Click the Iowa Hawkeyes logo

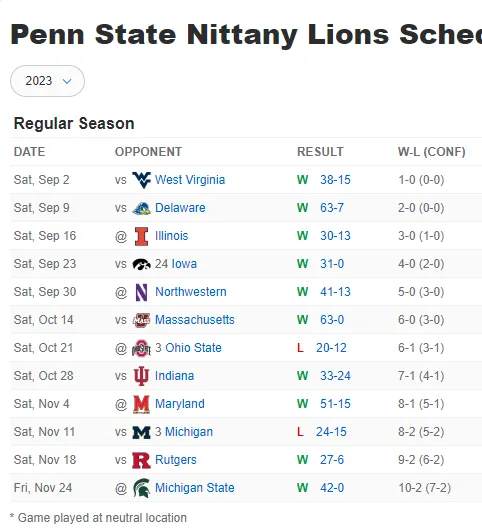coord(141,264)
